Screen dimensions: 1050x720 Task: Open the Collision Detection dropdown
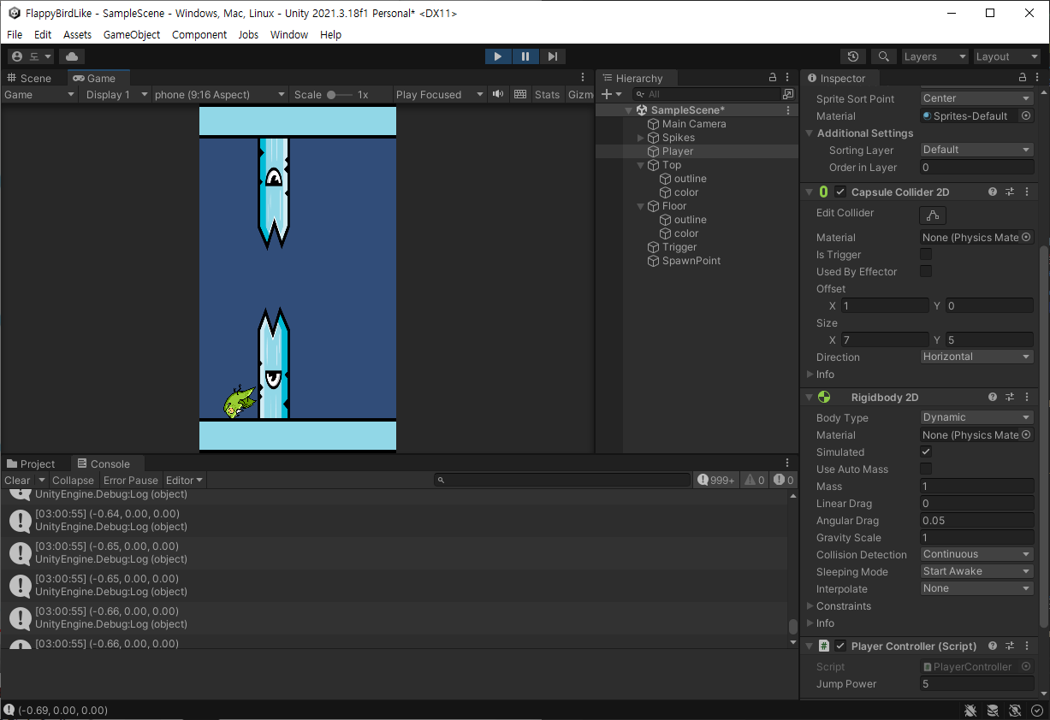coord(976,555)
